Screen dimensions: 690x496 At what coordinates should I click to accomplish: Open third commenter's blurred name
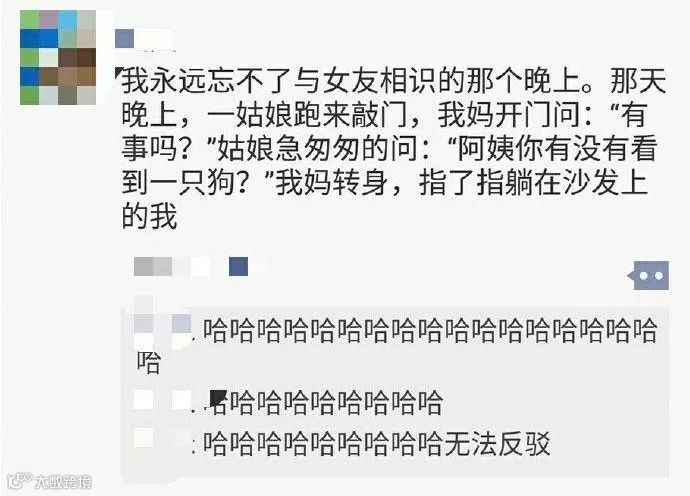pos(163,438)
